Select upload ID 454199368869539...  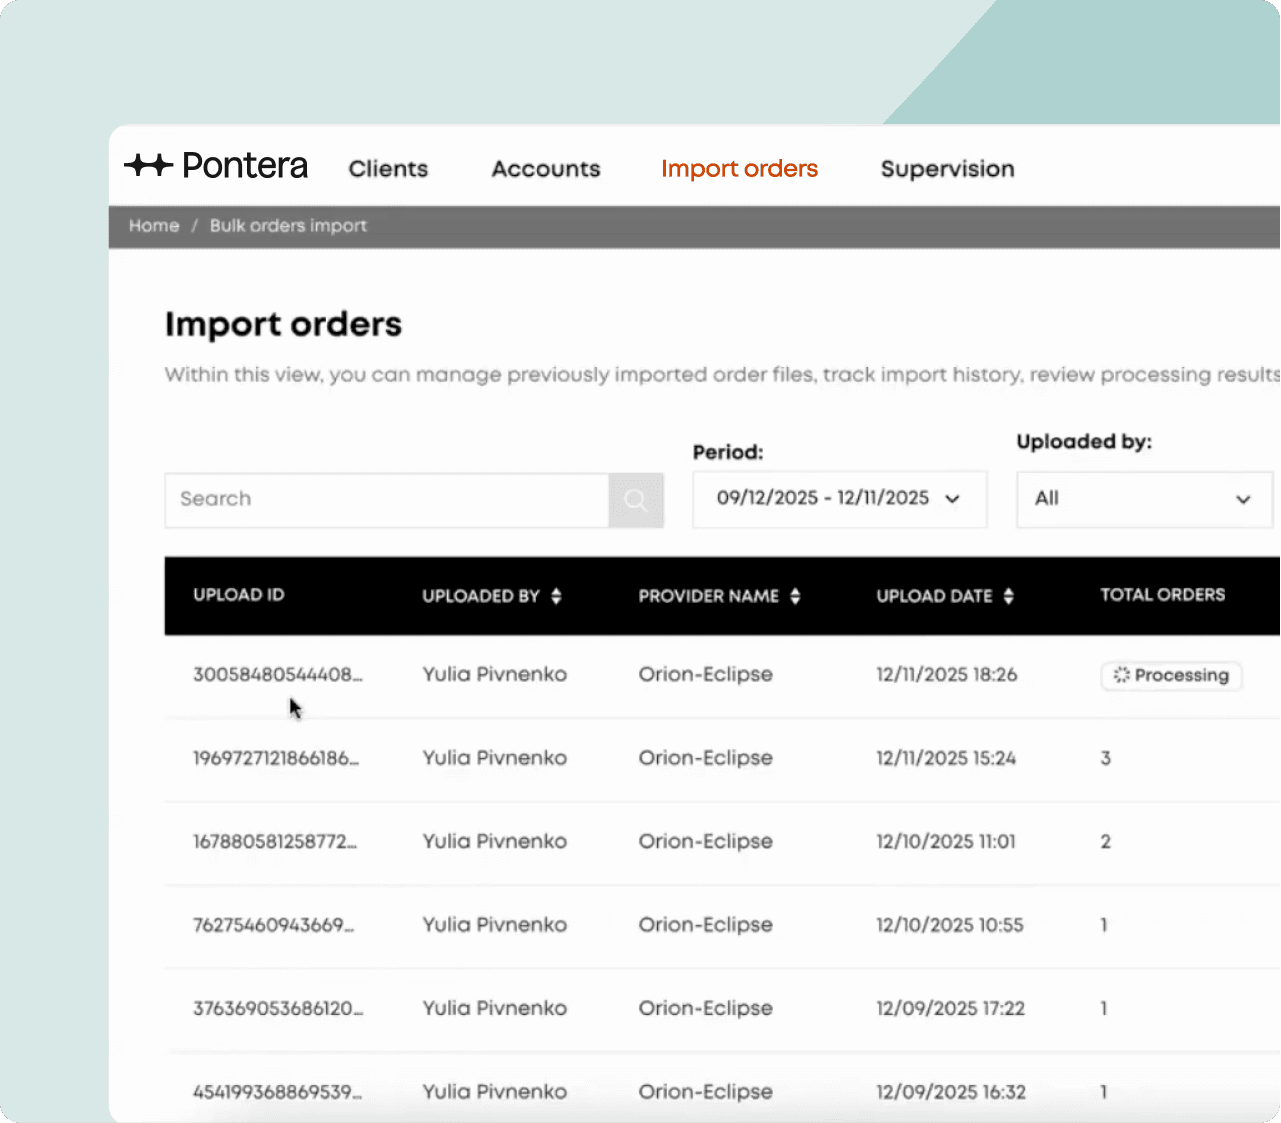(x=277, y=1092)
